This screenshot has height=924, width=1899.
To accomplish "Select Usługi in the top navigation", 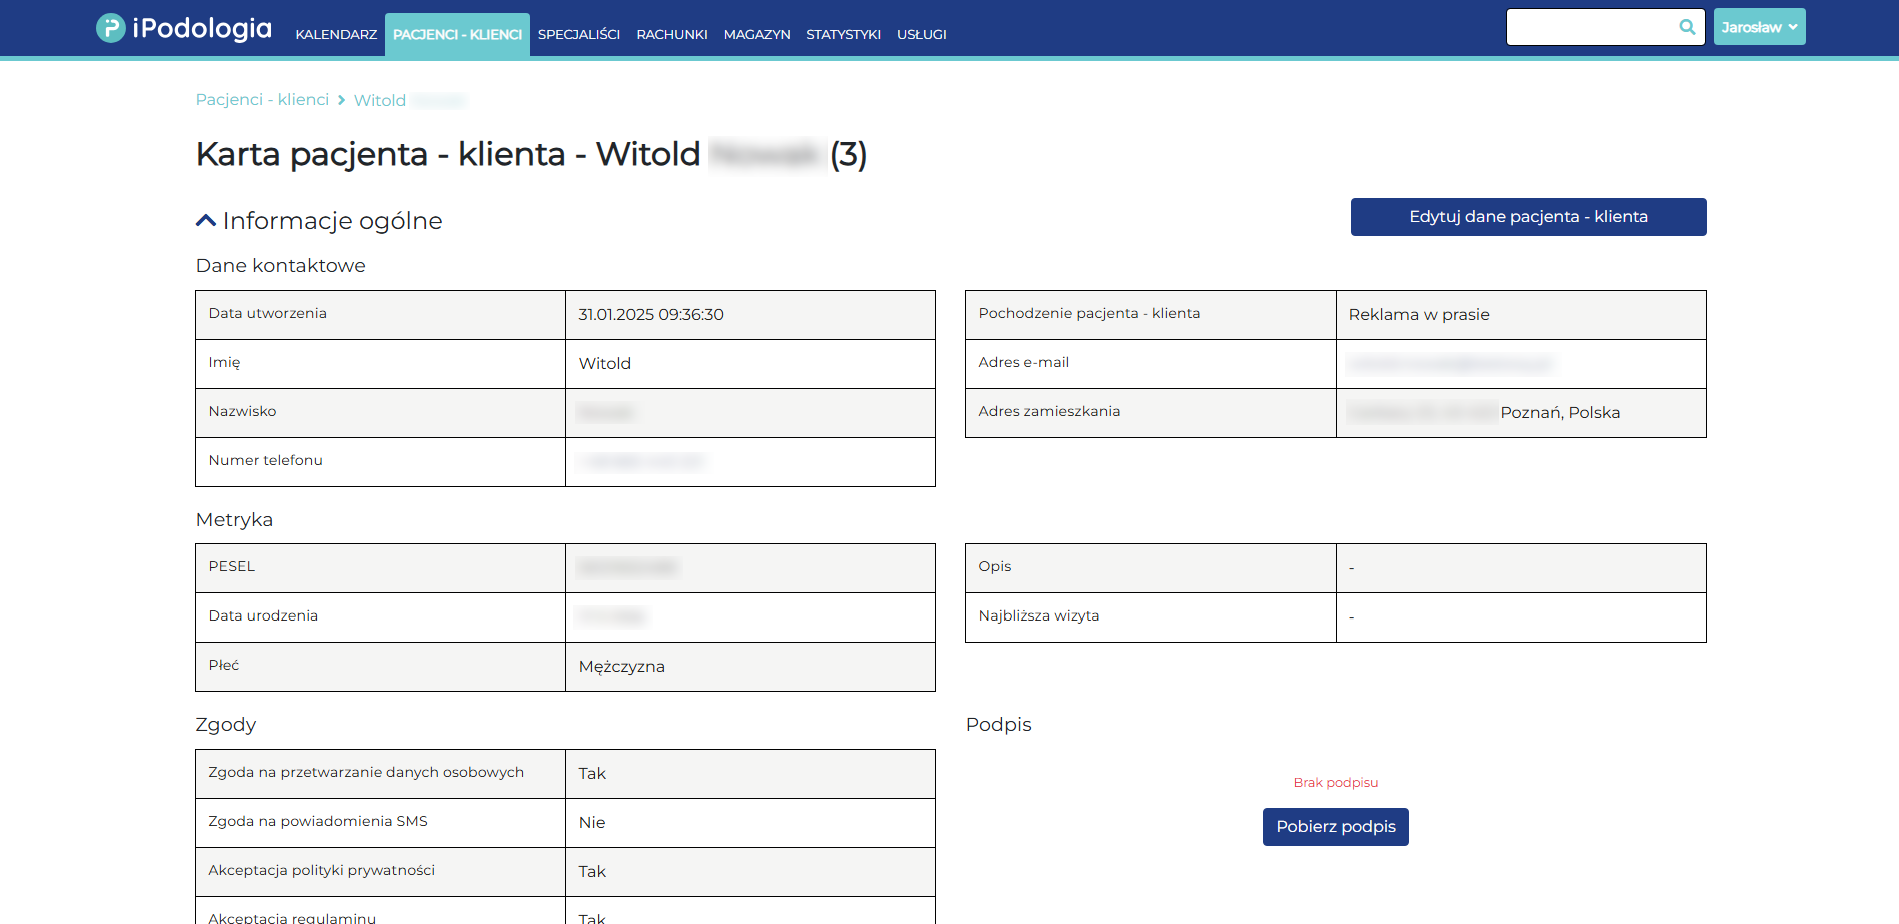I will click(x=921, y=34).
